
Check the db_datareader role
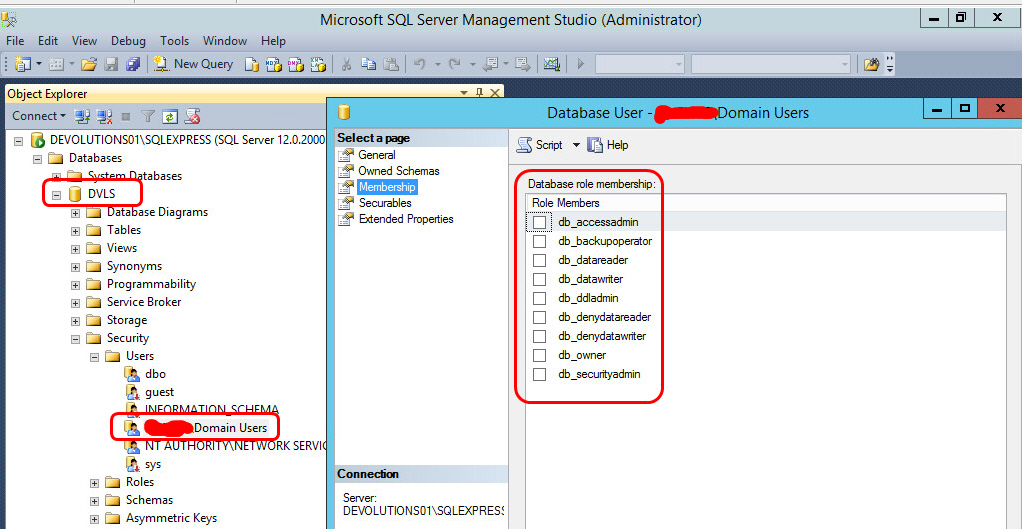point(539,260)
